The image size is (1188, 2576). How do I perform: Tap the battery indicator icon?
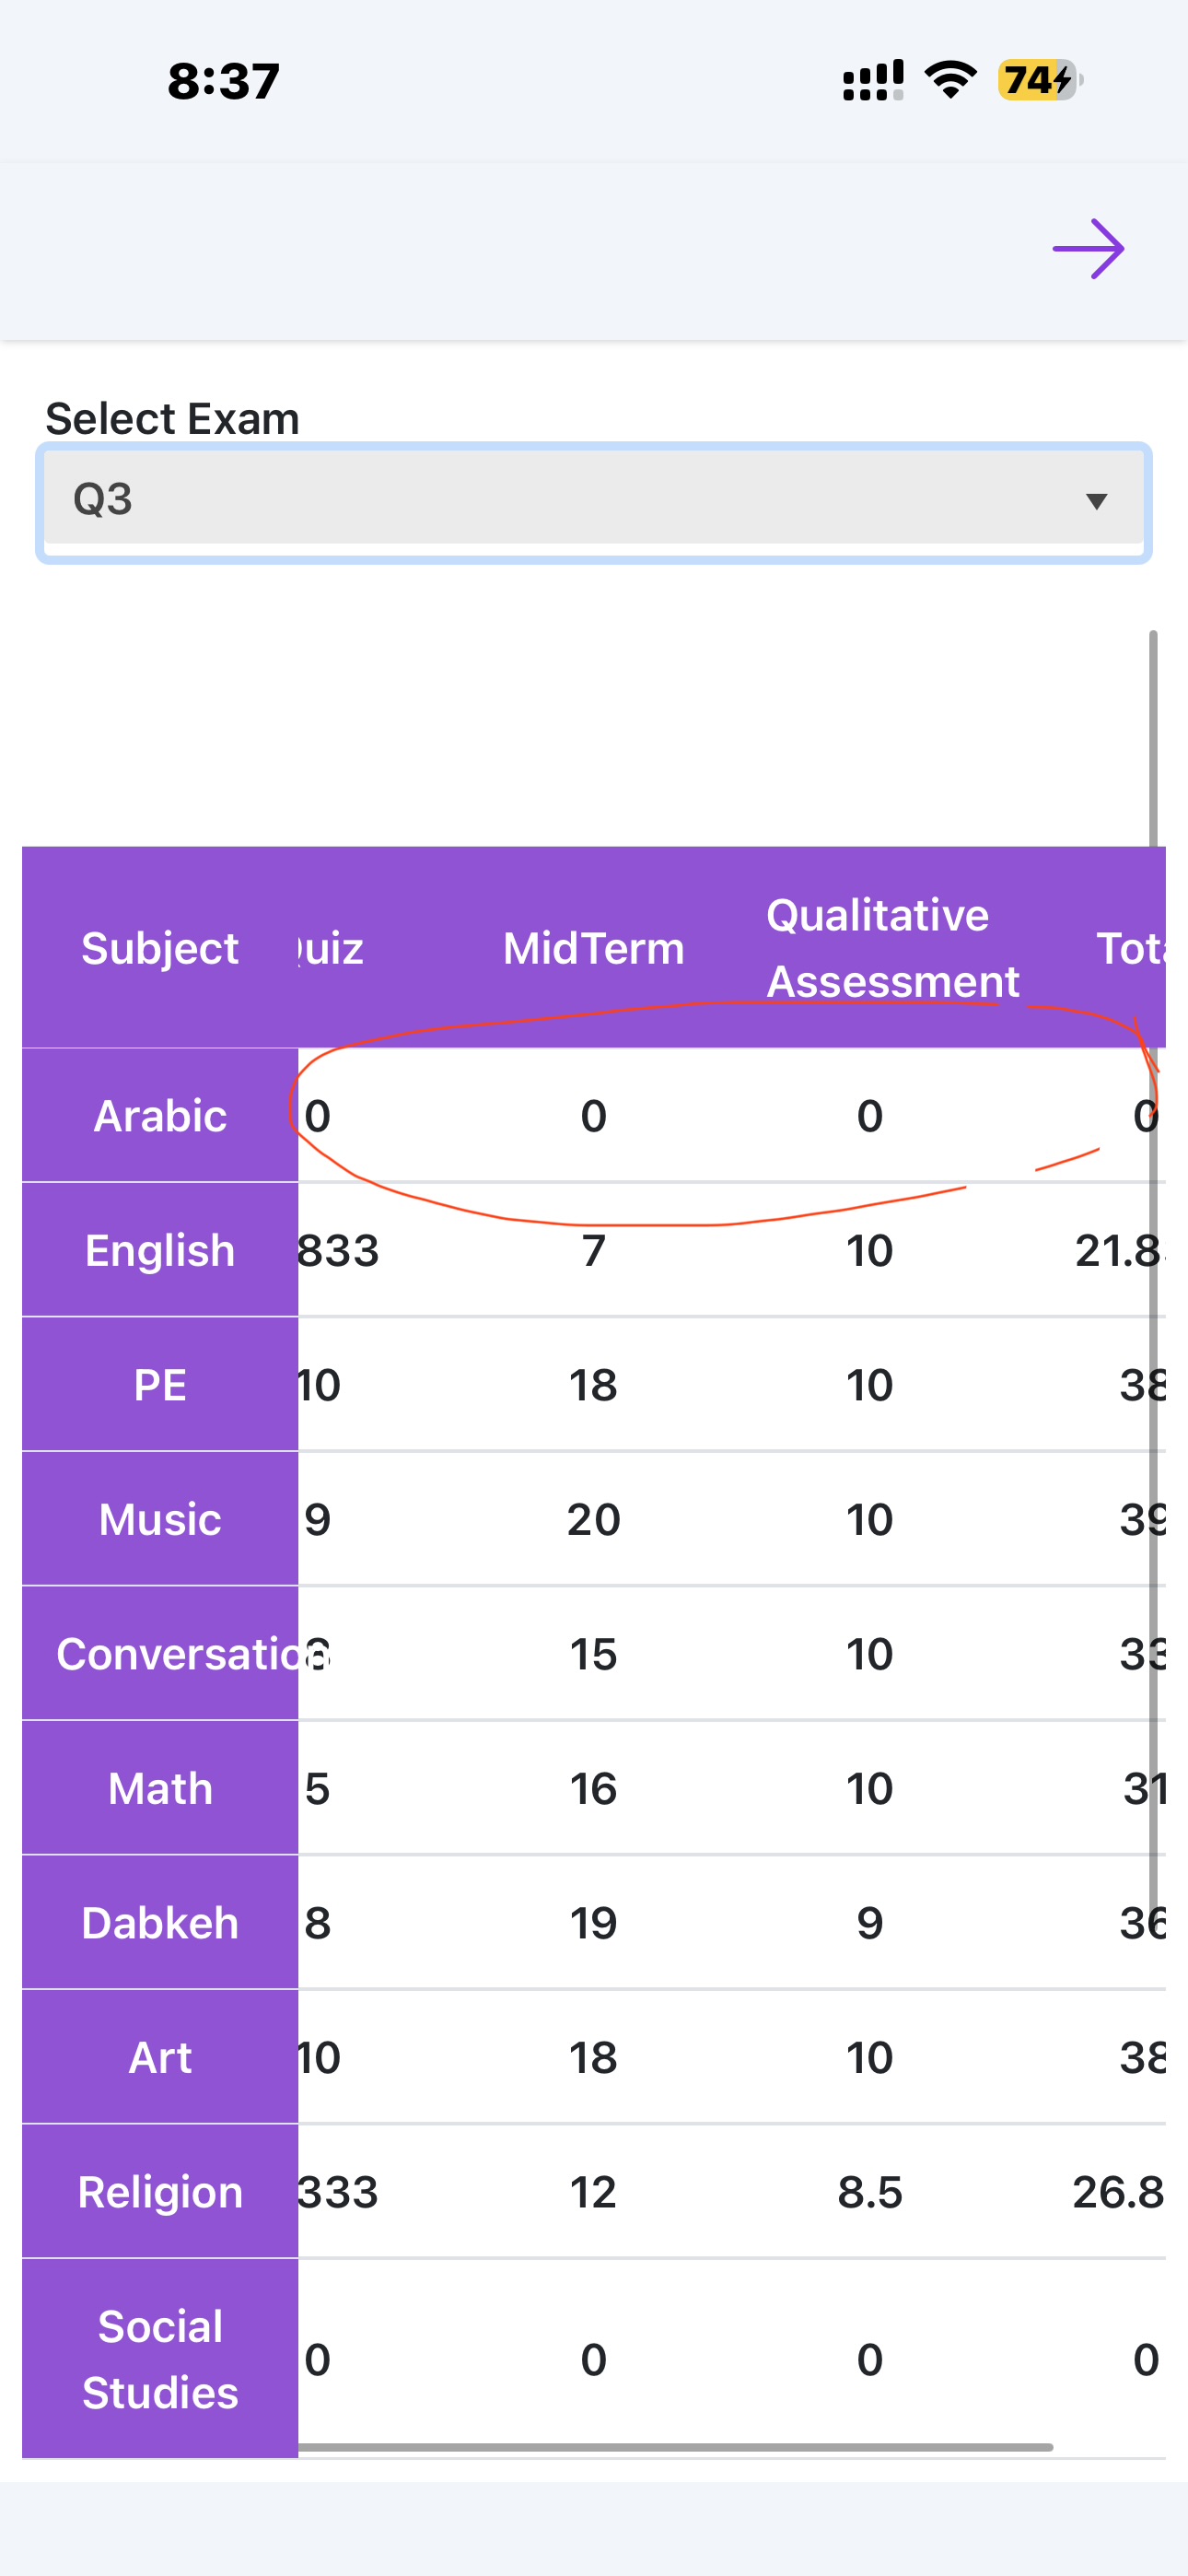[1039, 79]
